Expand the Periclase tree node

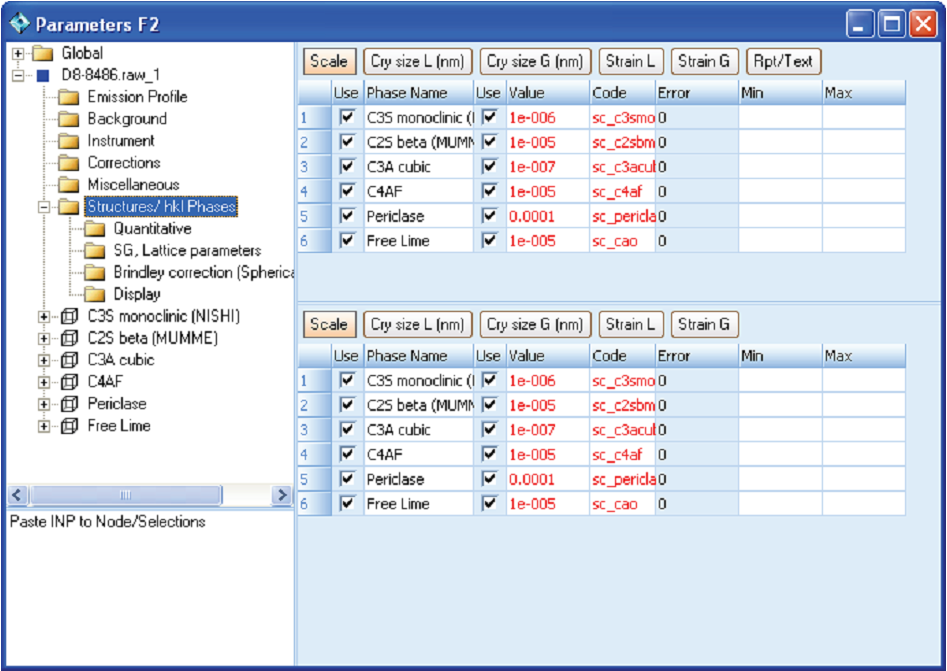[43, 404]
